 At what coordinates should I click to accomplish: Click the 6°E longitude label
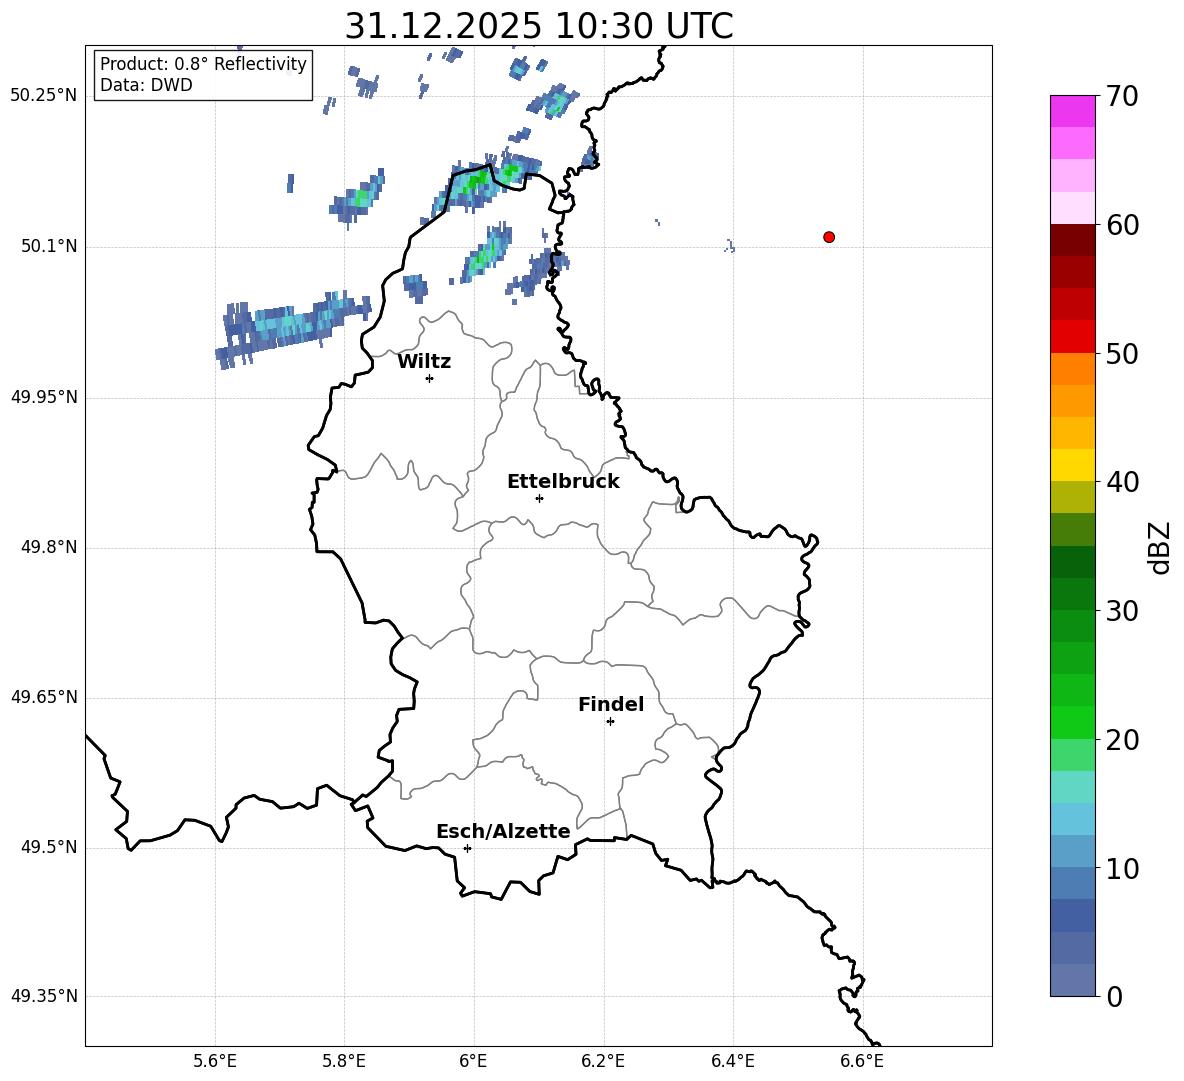pos(473,1061)
